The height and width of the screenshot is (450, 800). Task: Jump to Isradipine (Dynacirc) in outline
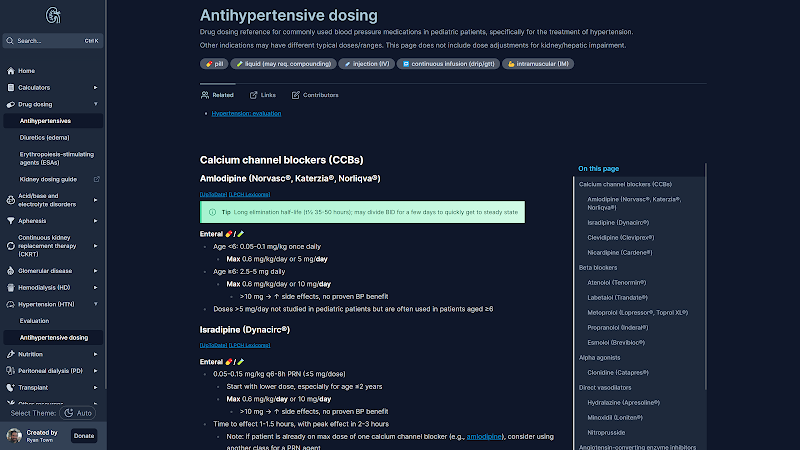coord(618,223)
